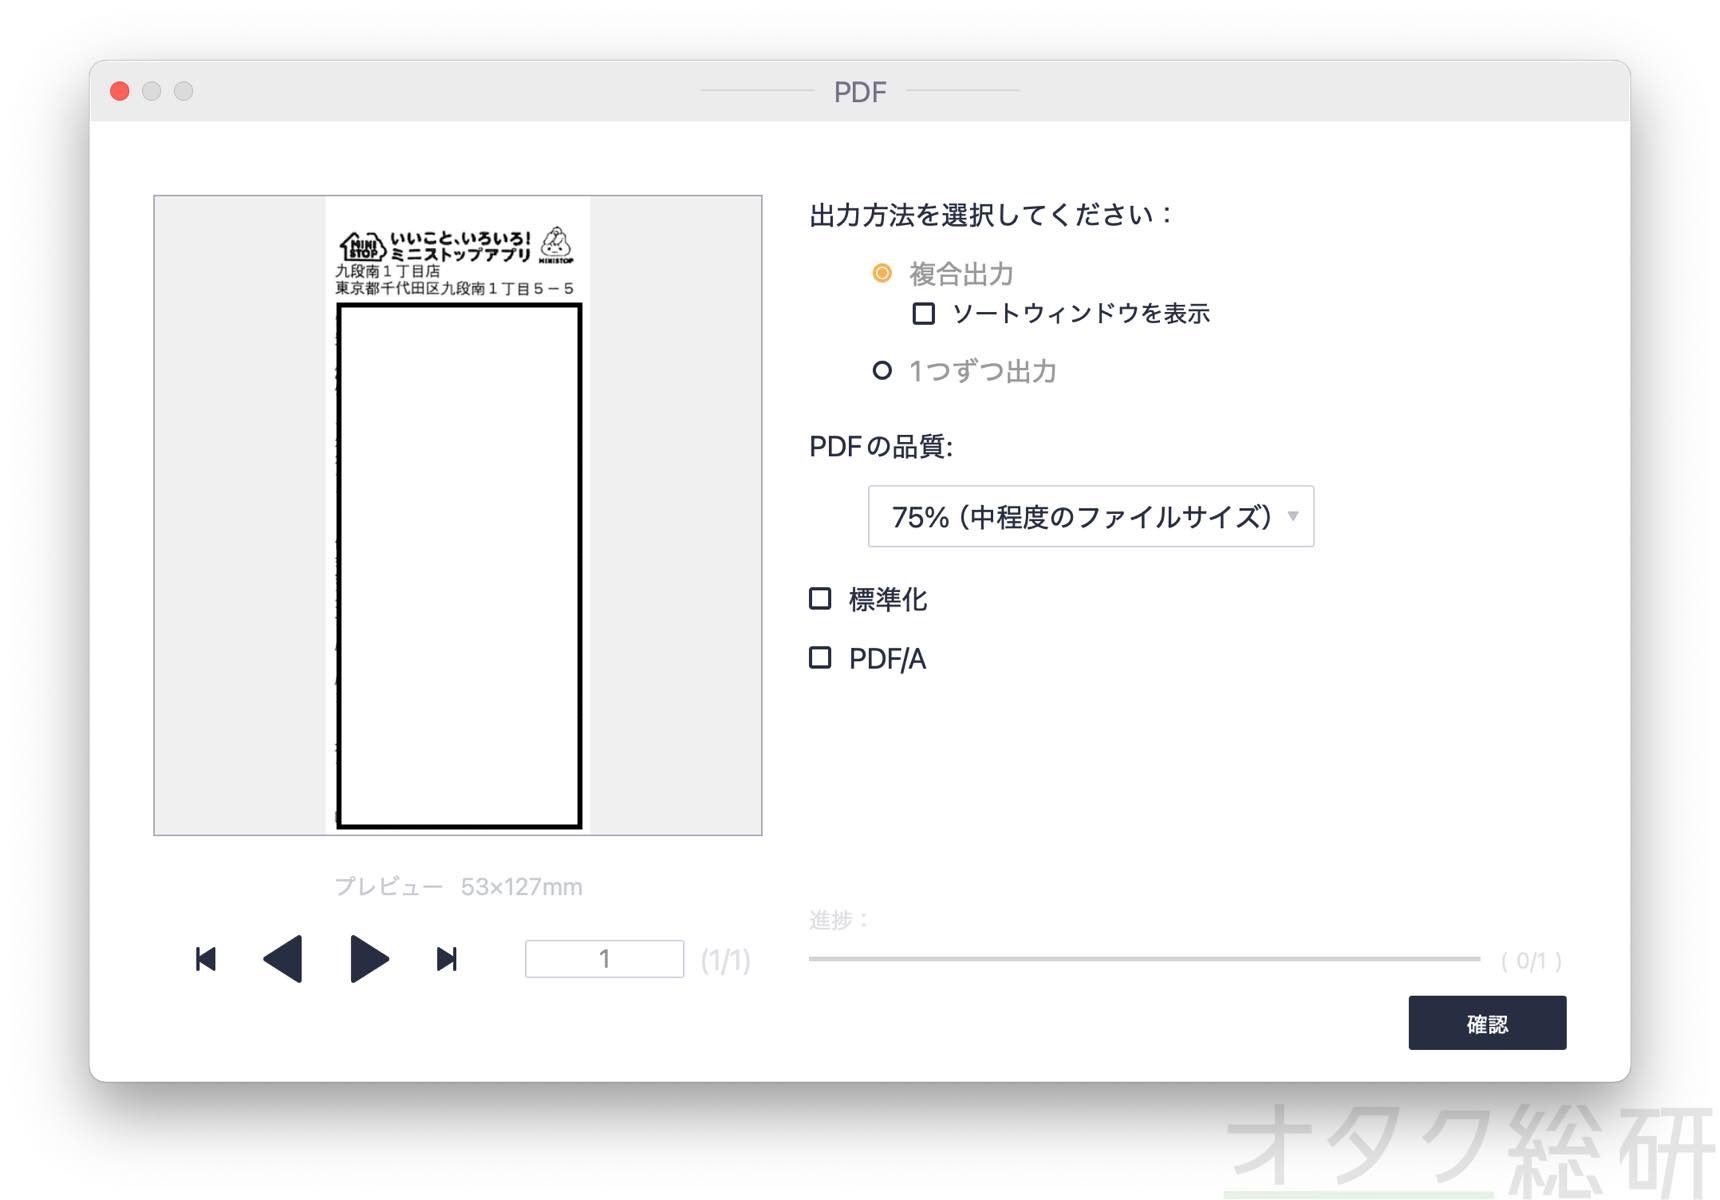The width and height of the screenshot is (1720, 1200).
Task: Click the yellow minimize window button
Action: point(152,92)
